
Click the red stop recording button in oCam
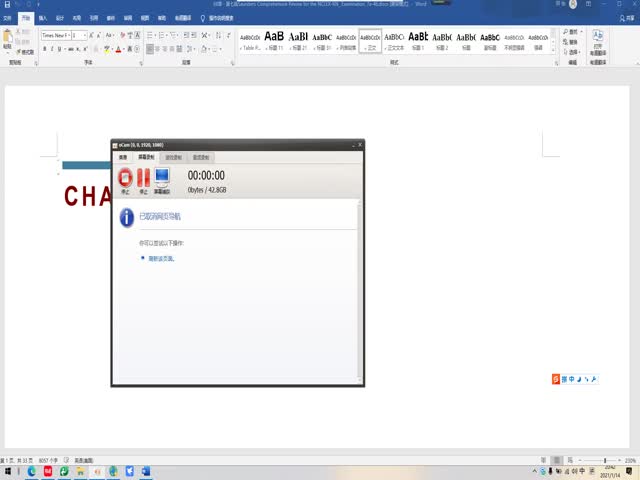[x=125, y=179]
